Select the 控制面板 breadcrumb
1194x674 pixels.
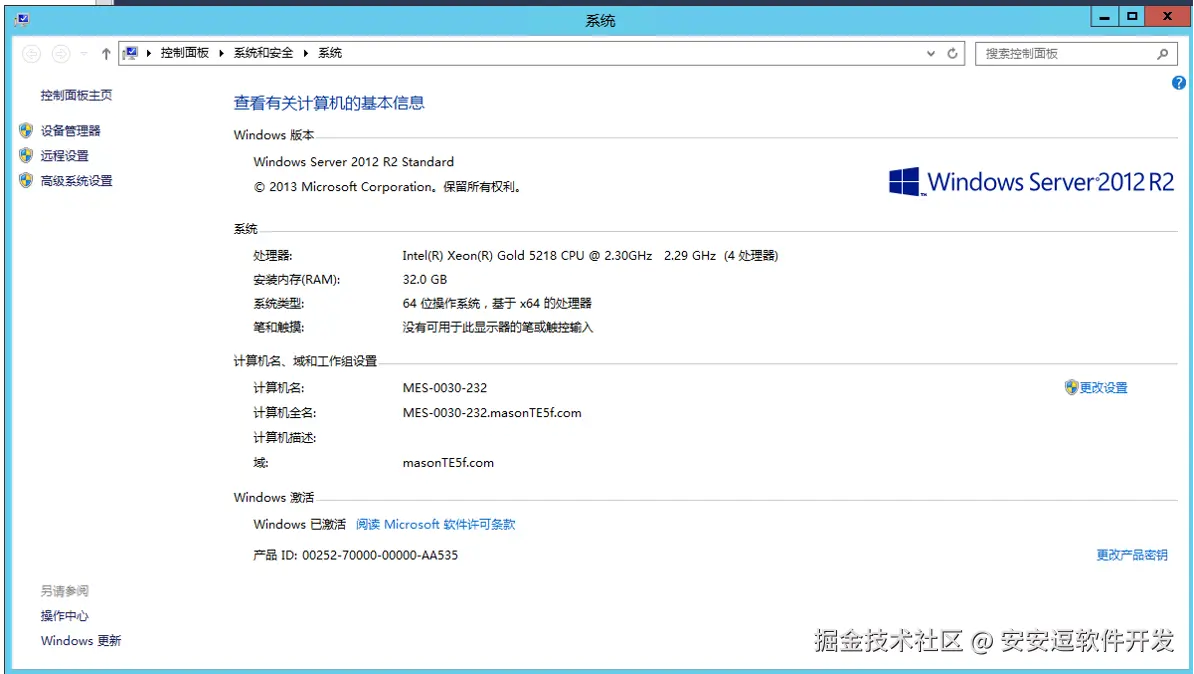184,53
